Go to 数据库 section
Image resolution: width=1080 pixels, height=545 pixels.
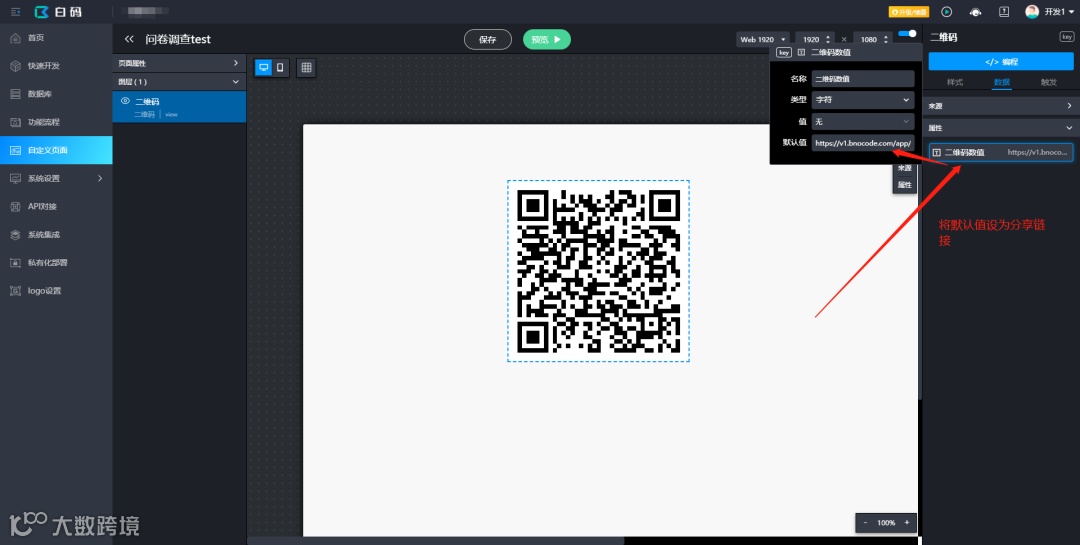click(56, 94)
